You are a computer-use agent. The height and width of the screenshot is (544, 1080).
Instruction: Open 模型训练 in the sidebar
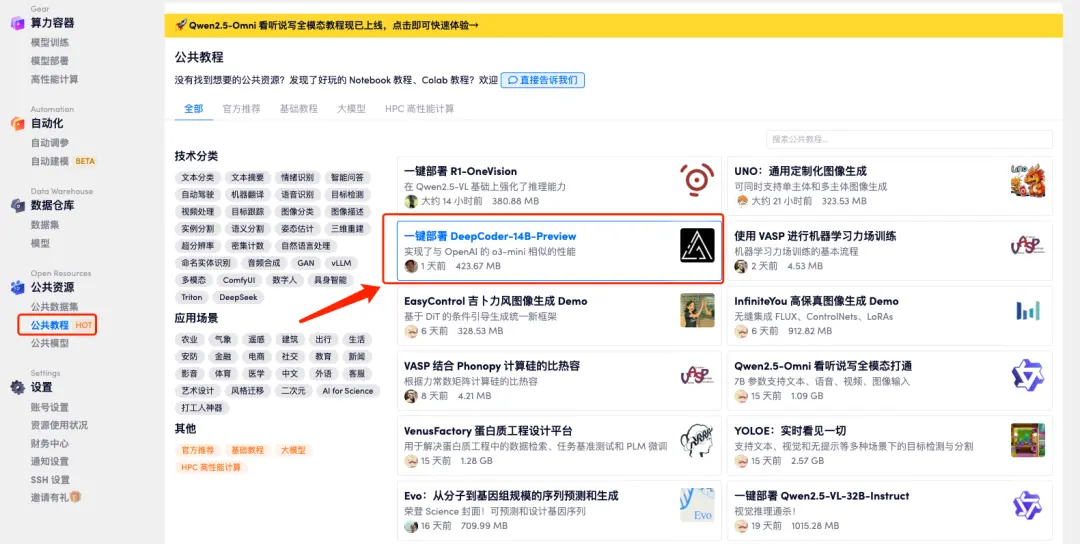click(50, 43)
